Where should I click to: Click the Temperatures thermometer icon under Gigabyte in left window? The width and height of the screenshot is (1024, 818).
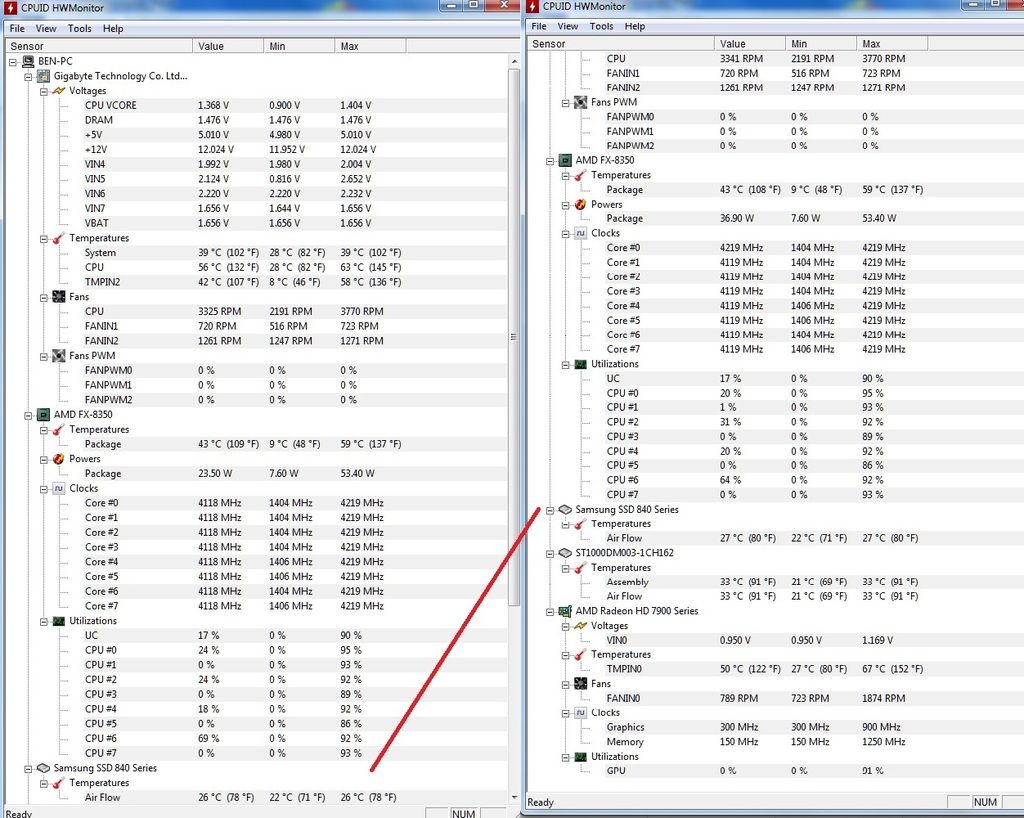tap(59, 238)
